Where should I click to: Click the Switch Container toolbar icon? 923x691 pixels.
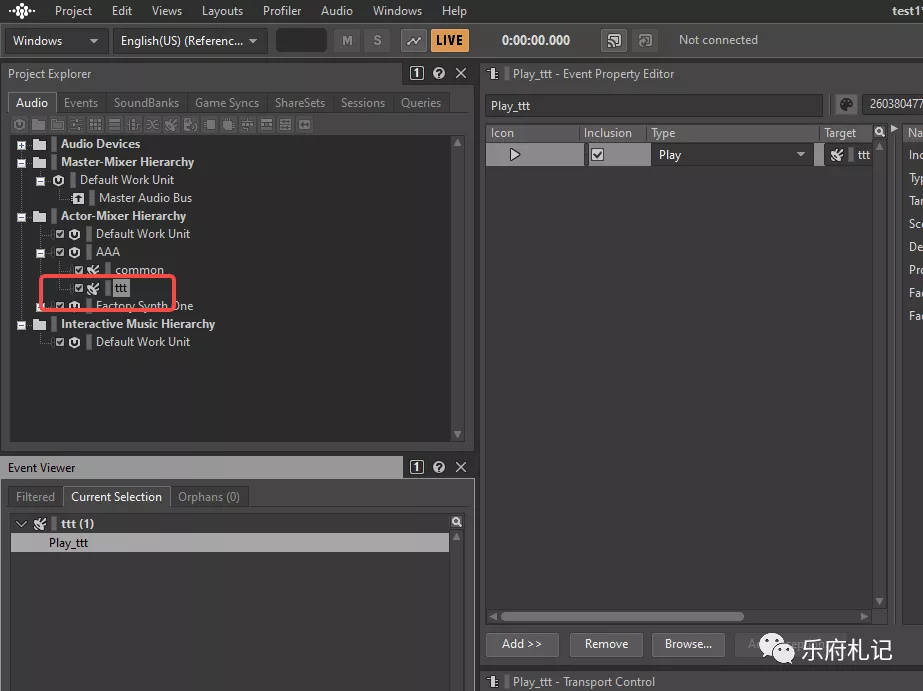coord(134,124)
